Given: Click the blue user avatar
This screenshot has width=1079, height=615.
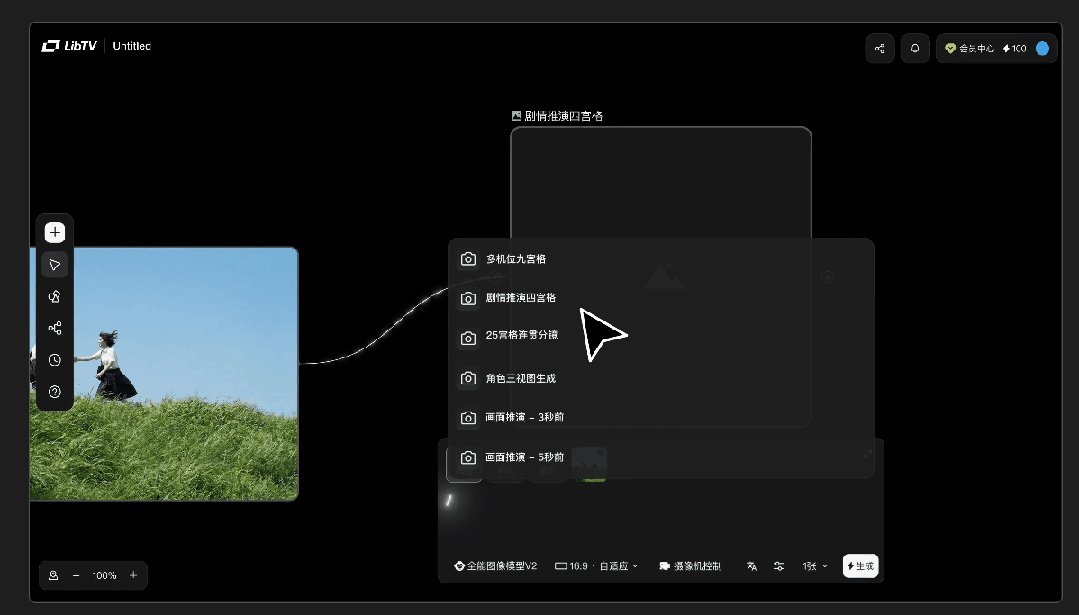Looking at the screenshot, I should 1042,48.
